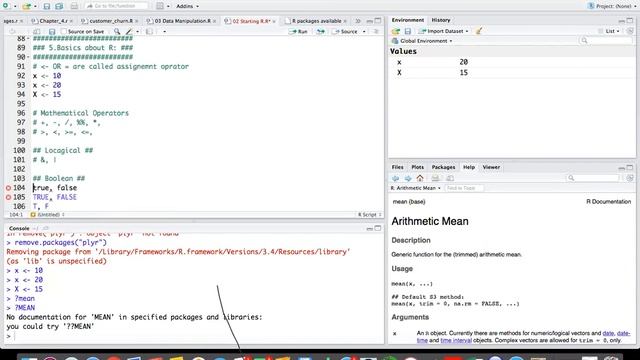Click the Re-run previous code icon

[321, 31]
